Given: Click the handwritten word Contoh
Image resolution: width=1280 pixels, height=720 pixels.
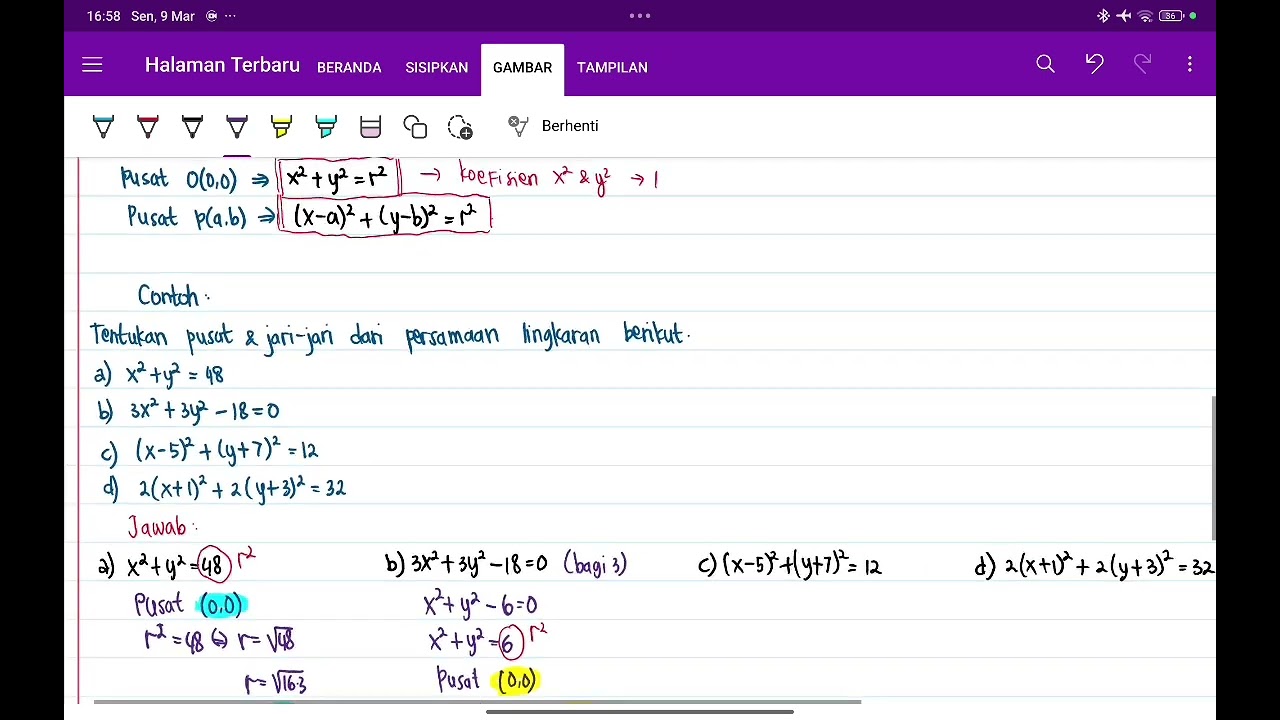Looking at the screenshot, I should pos(171,297).
